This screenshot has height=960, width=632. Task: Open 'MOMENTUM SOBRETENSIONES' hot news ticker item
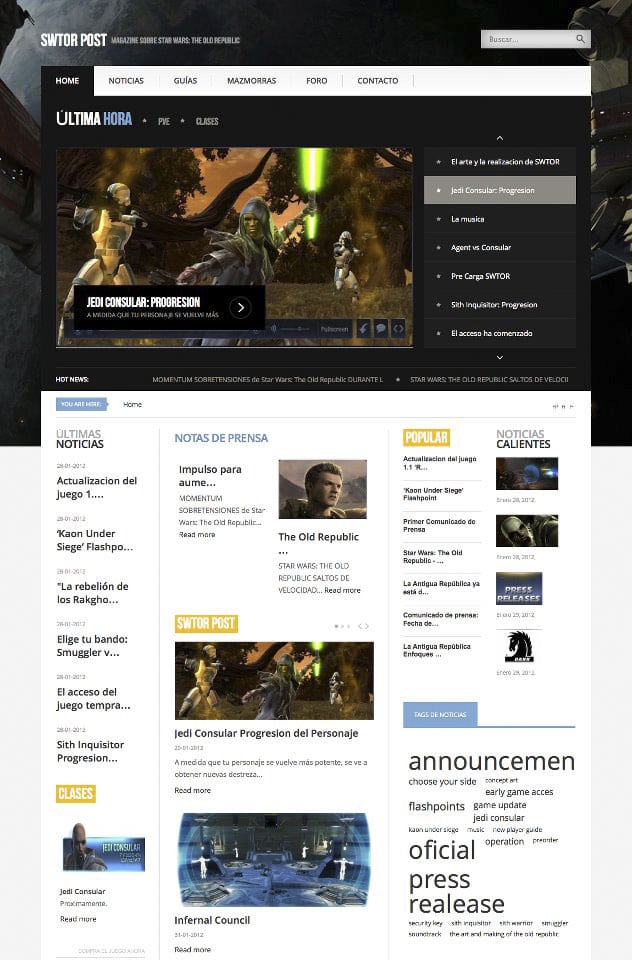coord(268,380)
